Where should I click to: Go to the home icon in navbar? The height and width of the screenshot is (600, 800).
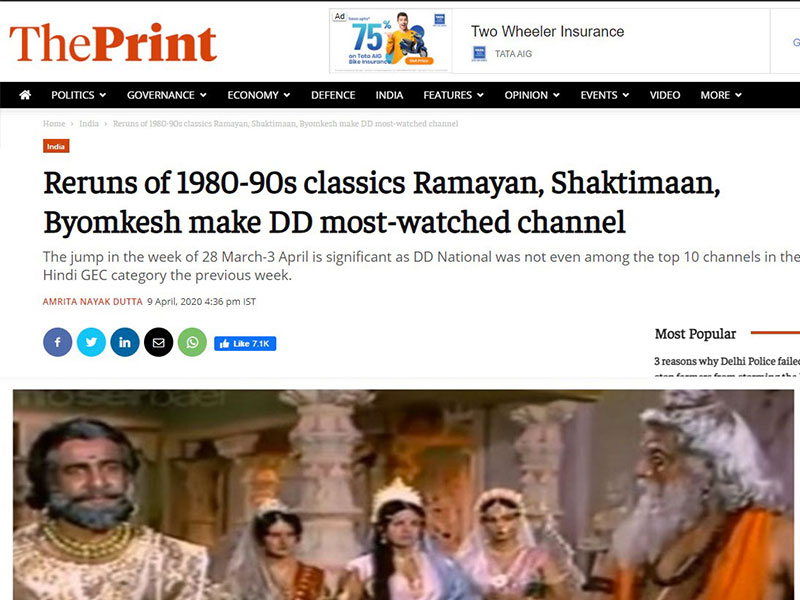point(25,95)
